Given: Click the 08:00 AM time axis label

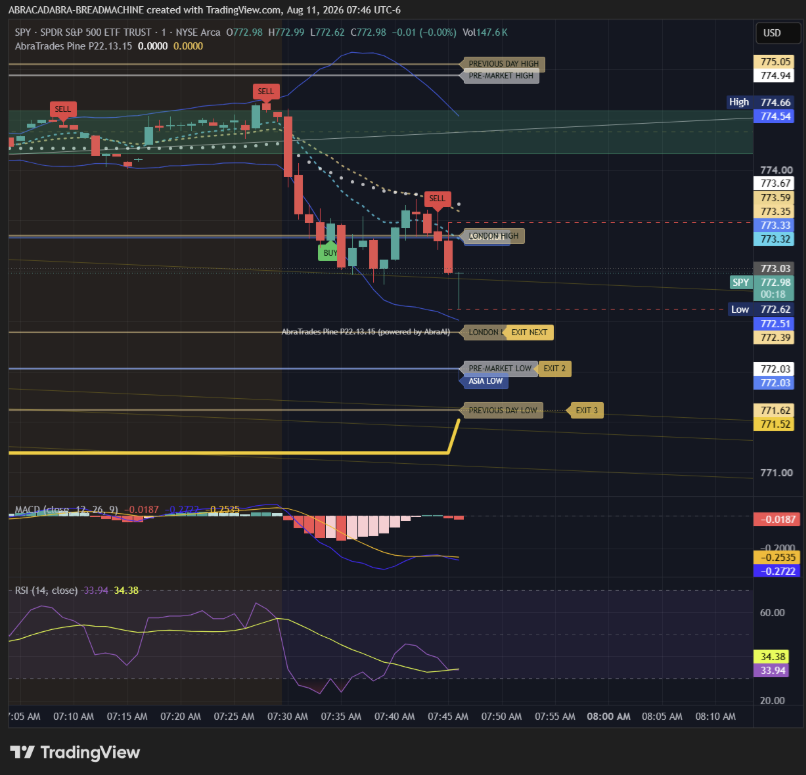Looking at the screenshot, I should click(x=608, y=716).
